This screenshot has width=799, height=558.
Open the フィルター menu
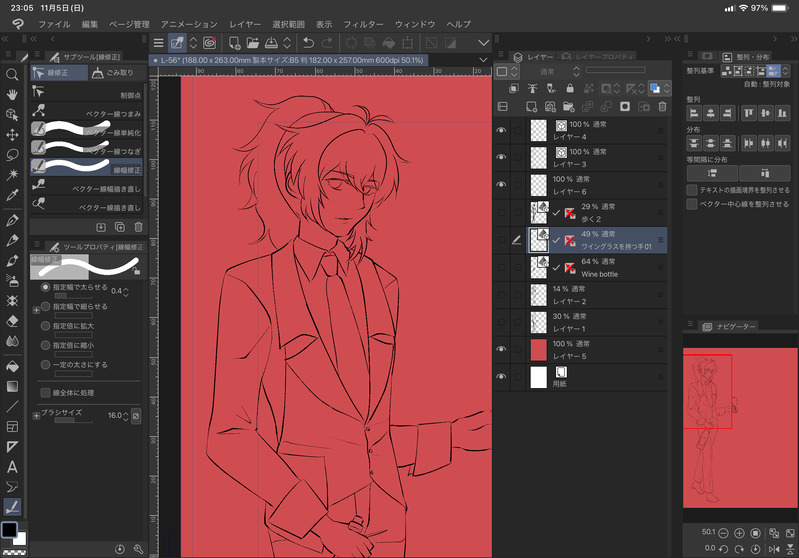pos(363,23)
